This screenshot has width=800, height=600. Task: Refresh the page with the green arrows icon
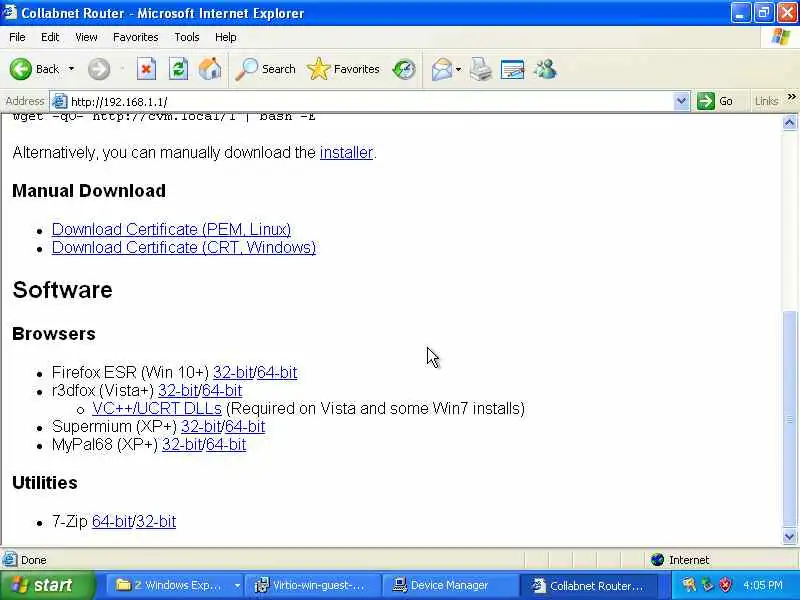coord(179,69)
